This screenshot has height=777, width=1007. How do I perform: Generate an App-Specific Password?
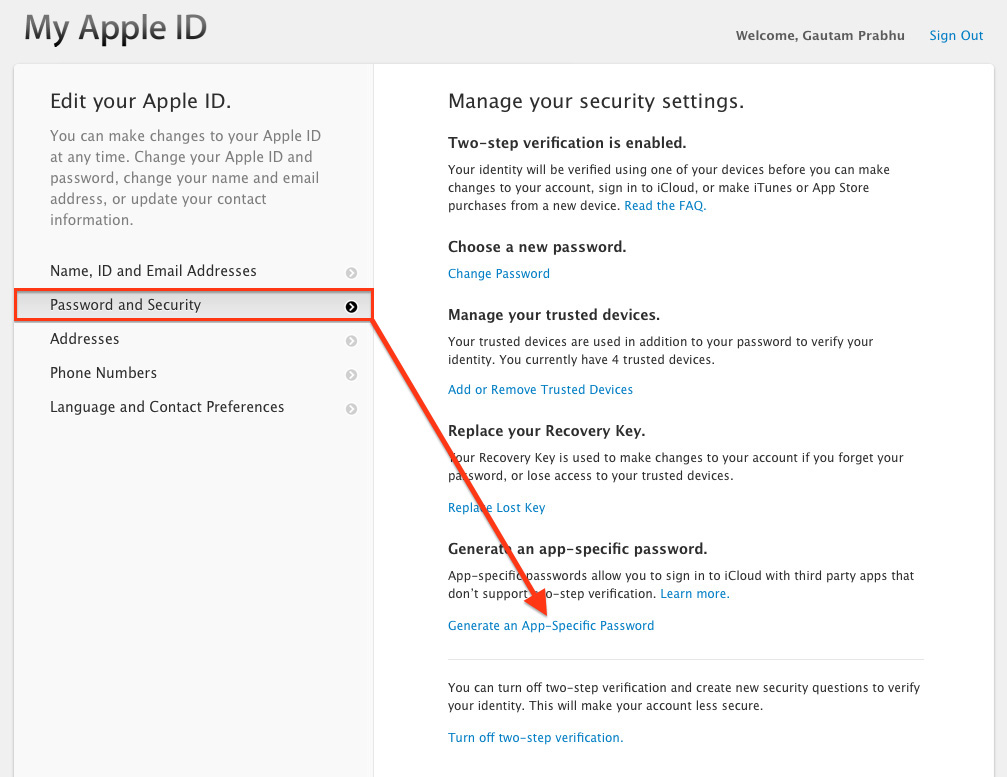pos(551,626)
